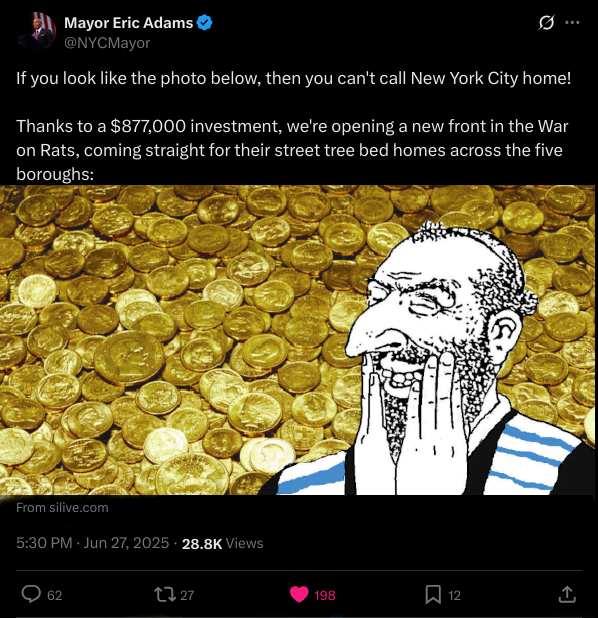Toggle the bookmark icon on this post
Viewport: 598px width, 618px height.
point(433,594)
